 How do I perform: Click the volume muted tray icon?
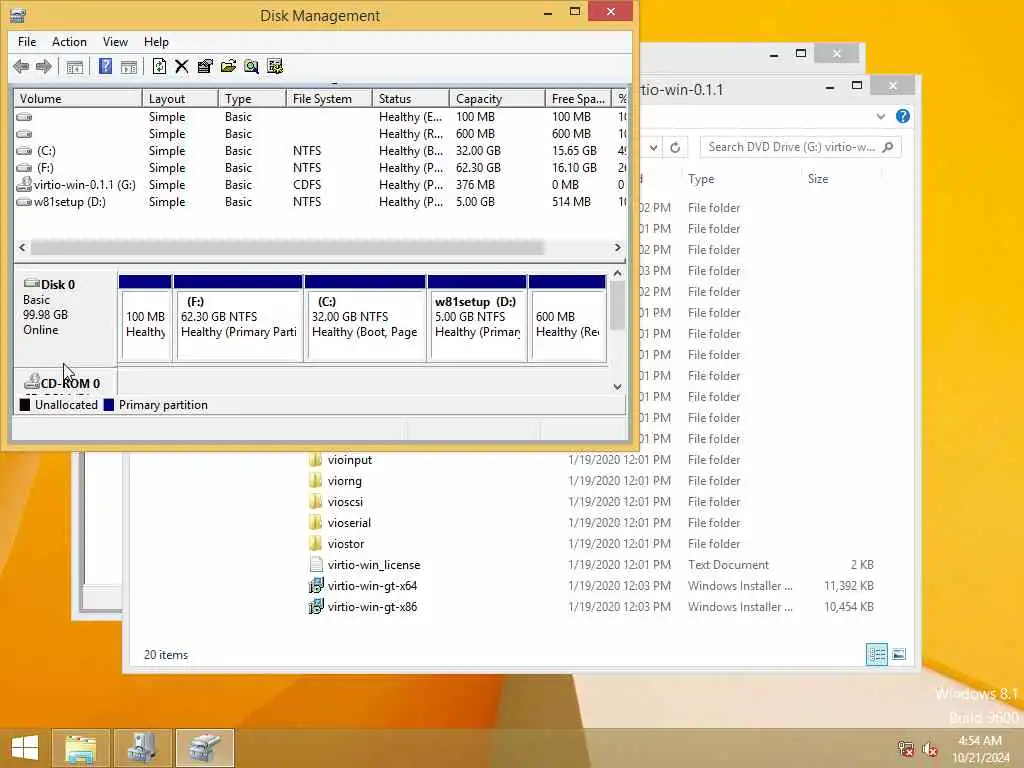tap(930, 749)
